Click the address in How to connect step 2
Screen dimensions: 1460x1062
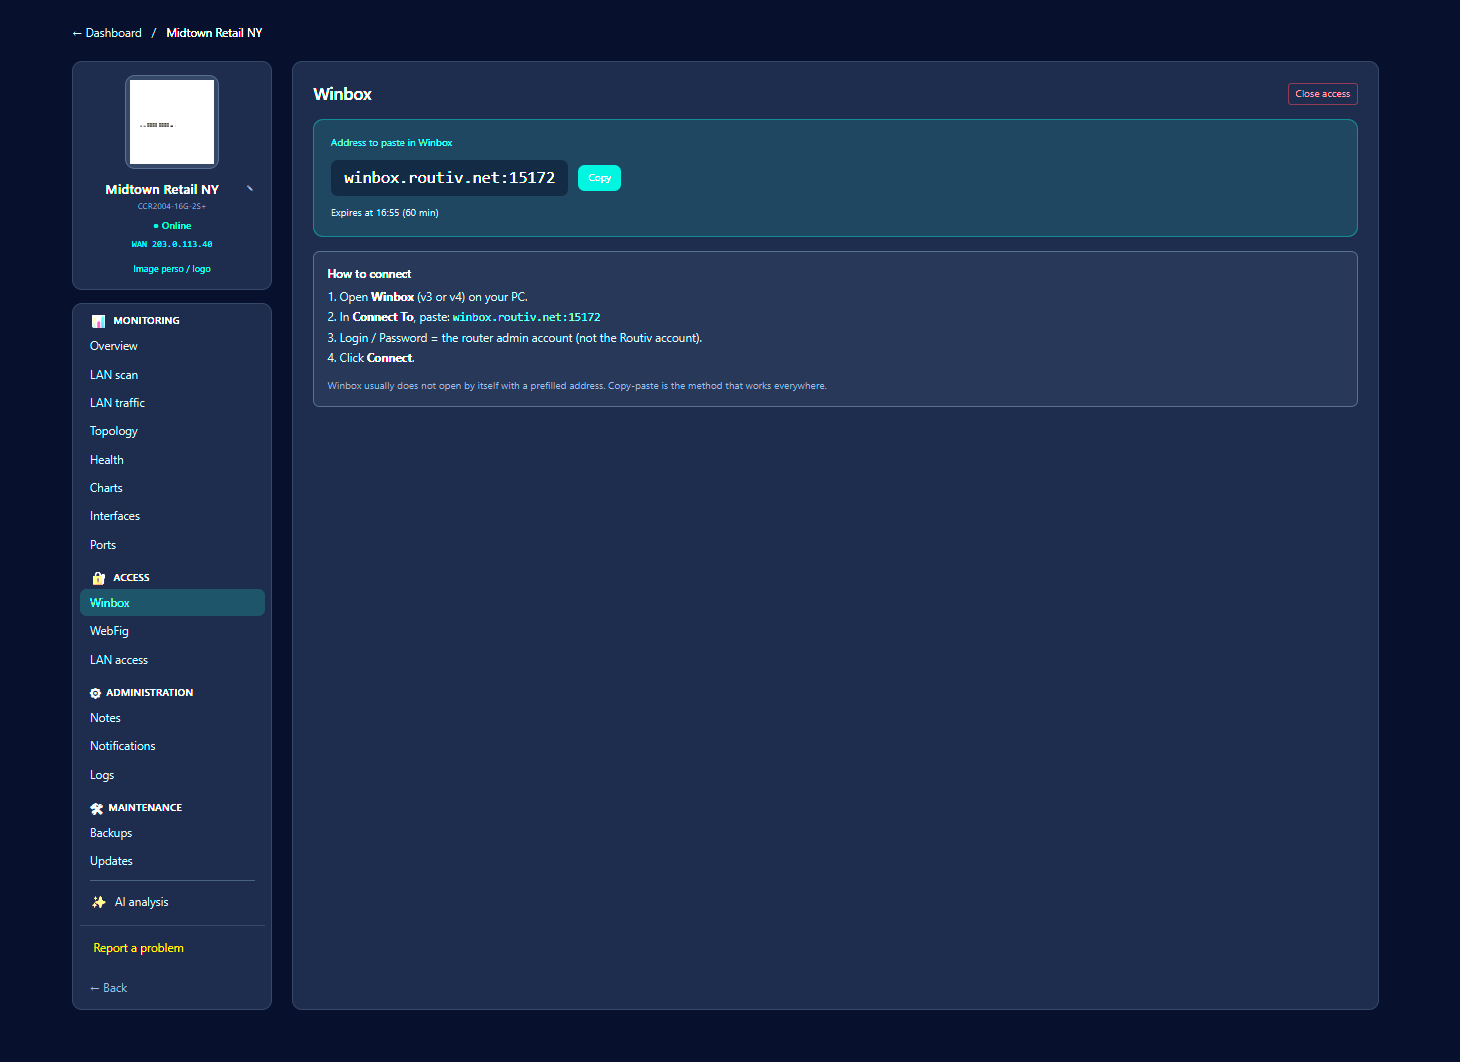526,317
